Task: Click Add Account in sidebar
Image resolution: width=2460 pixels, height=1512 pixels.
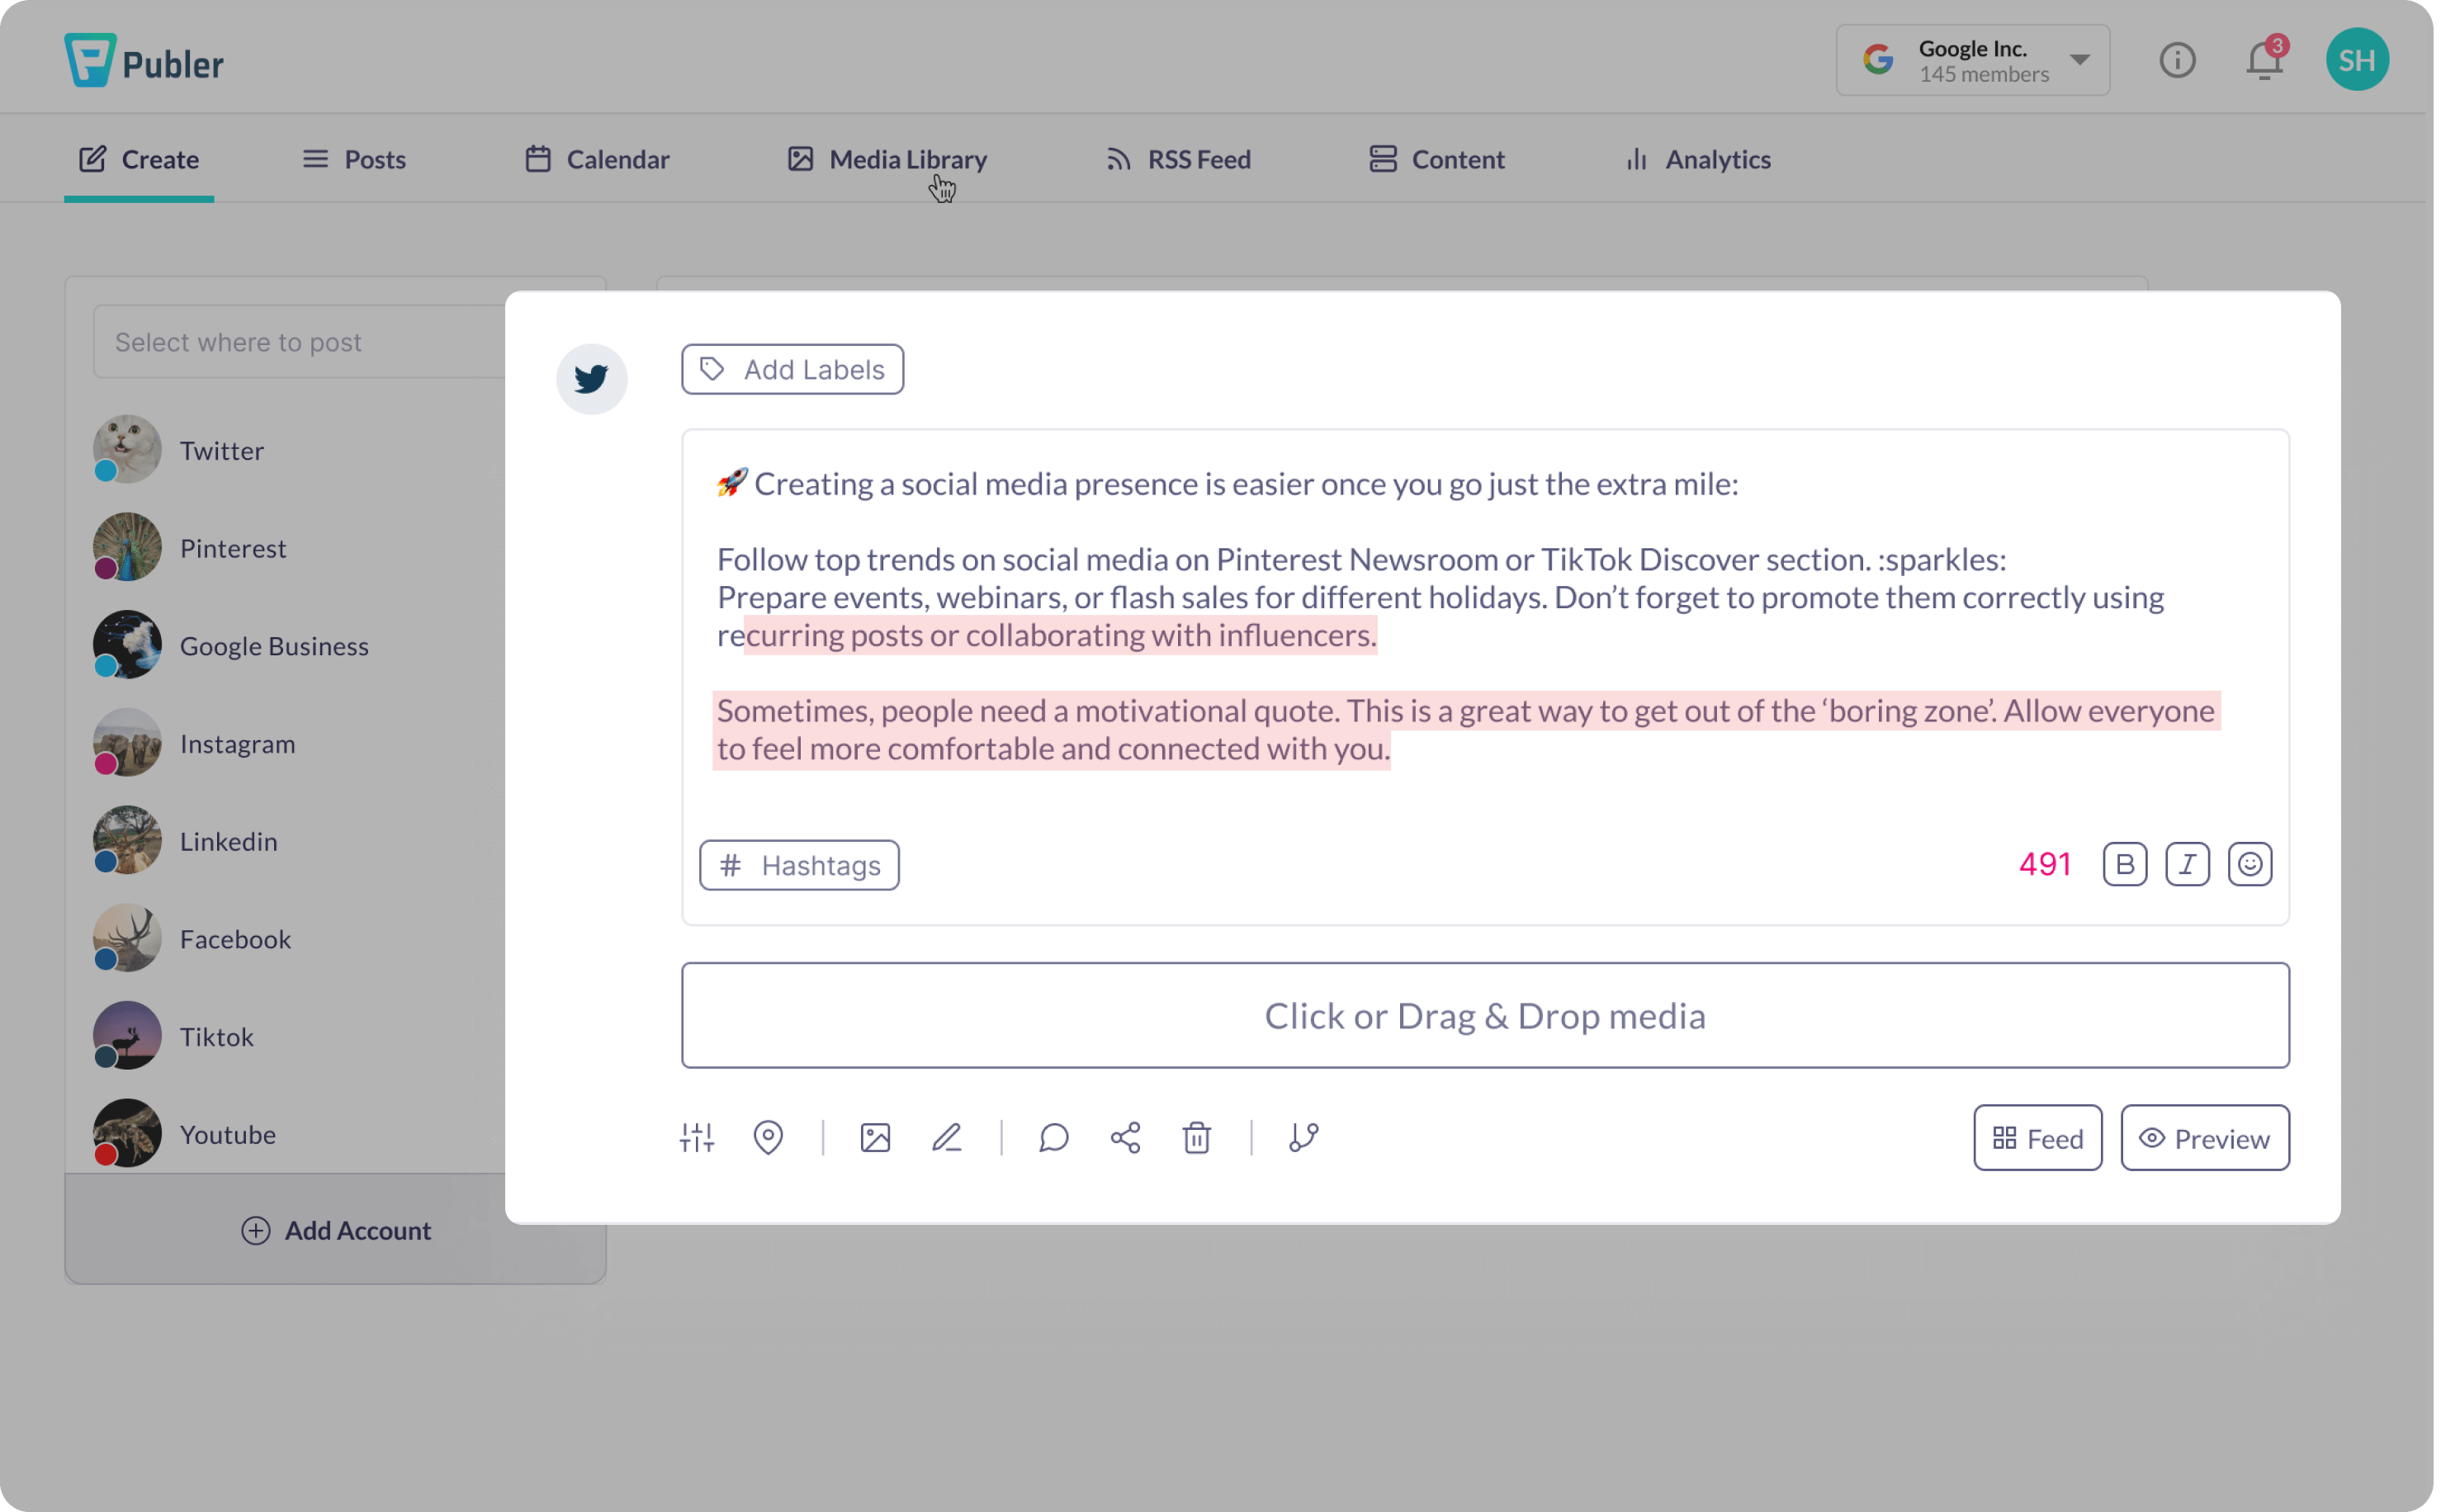Action: 336,1227
